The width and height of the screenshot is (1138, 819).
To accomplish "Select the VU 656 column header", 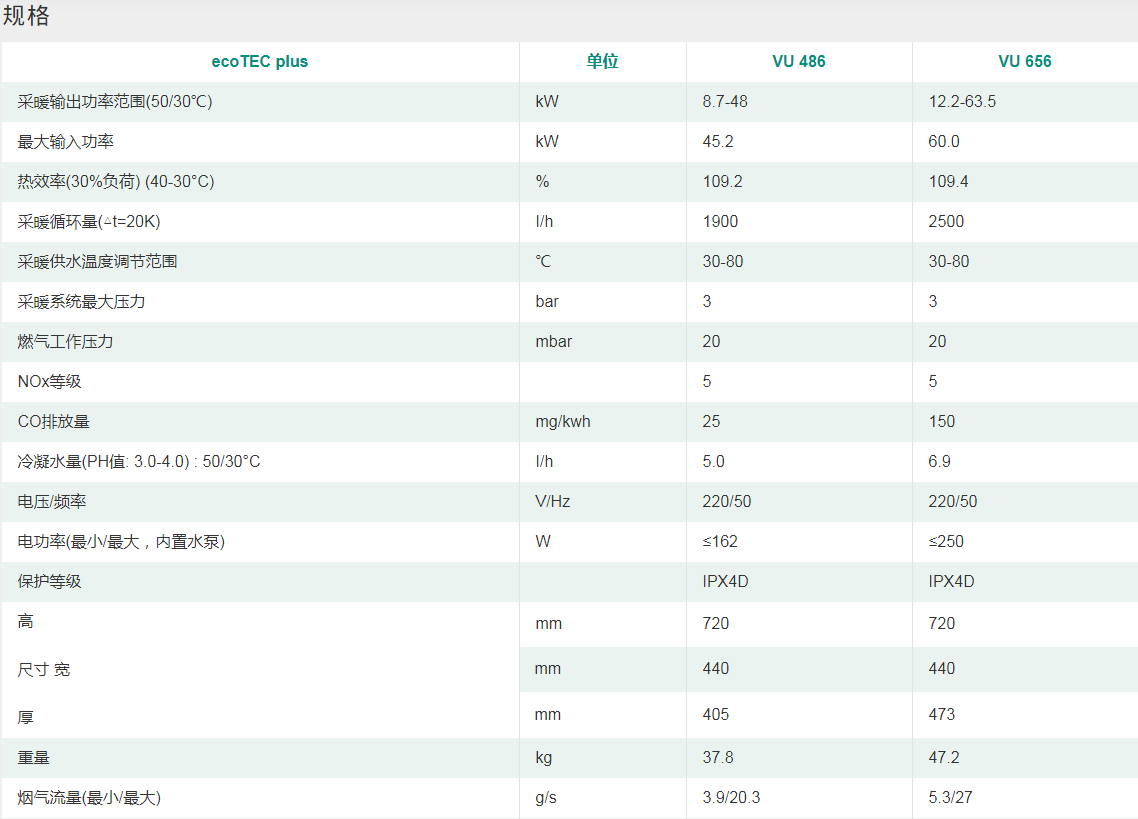I will click(1025, 62).
